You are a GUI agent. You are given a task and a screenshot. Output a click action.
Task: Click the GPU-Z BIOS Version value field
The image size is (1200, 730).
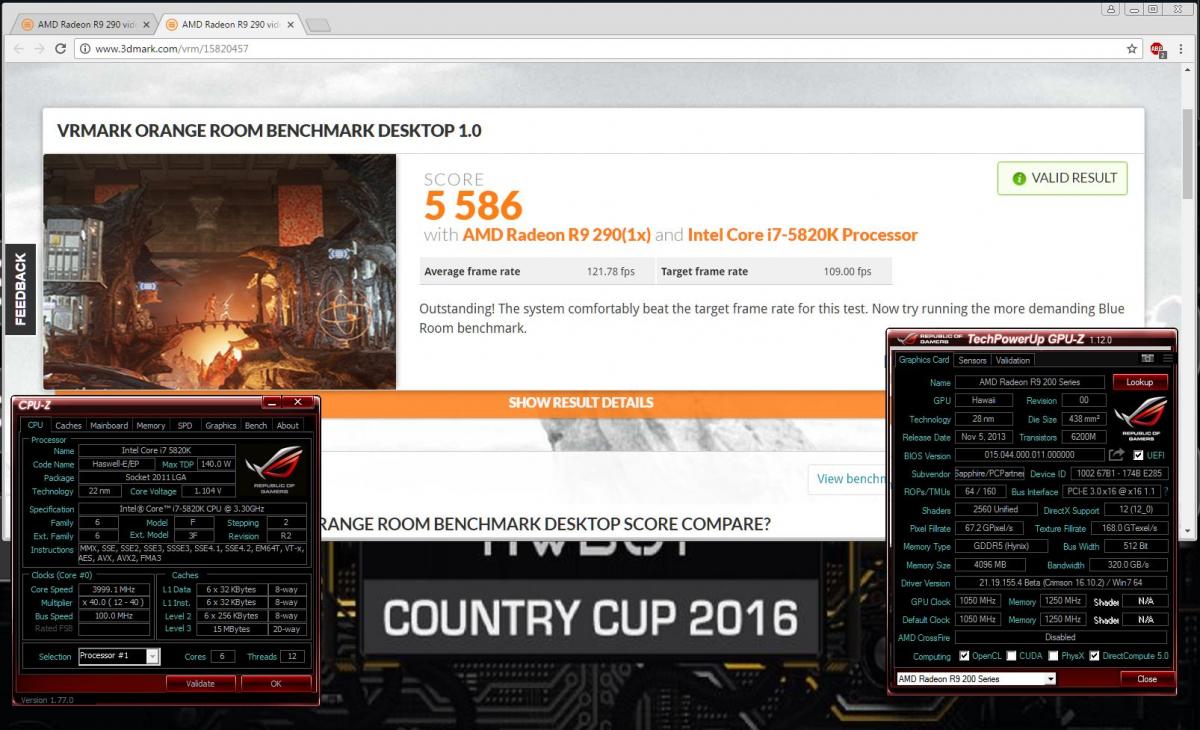click(1030, 455)
